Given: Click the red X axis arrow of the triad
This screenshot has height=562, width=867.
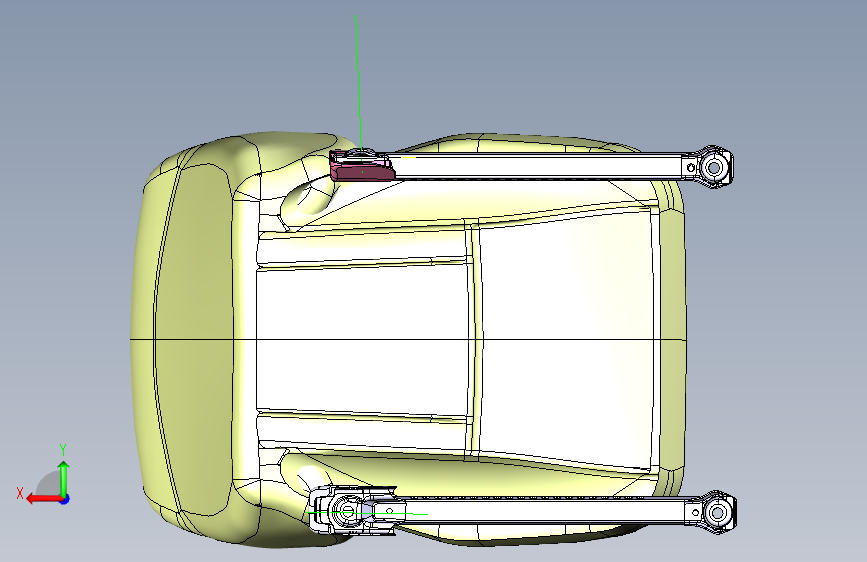Looking at the screenshot, I should [x=43, y=499].
